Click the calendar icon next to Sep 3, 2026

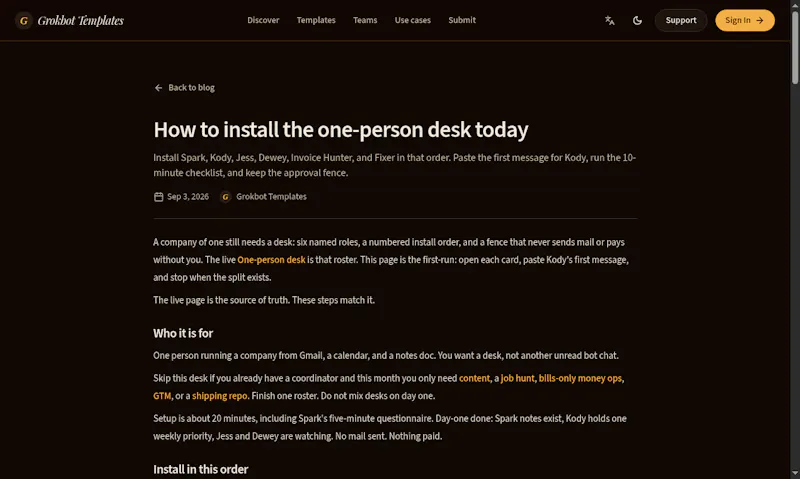tap(159, 197)
